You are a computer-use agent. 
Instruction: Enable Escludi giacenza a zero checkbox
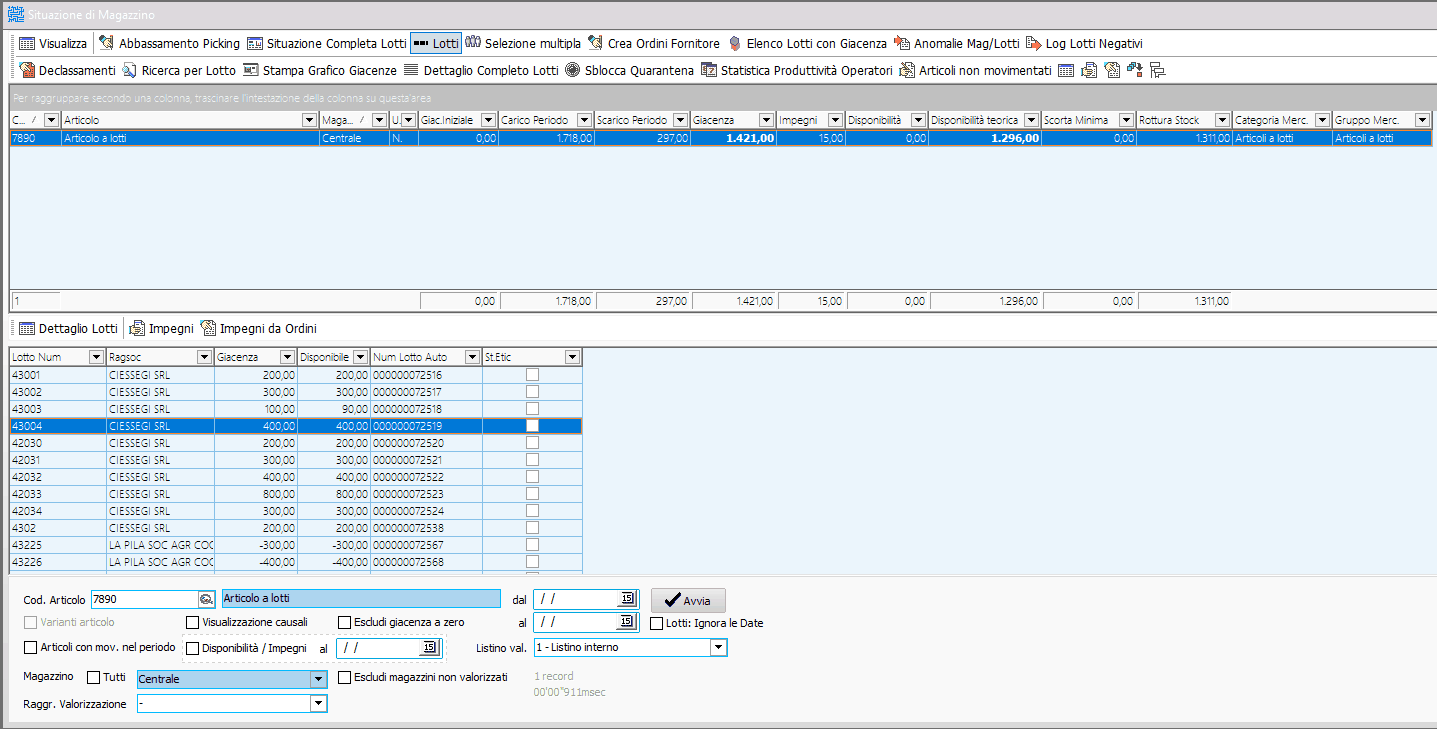[345, 622]
